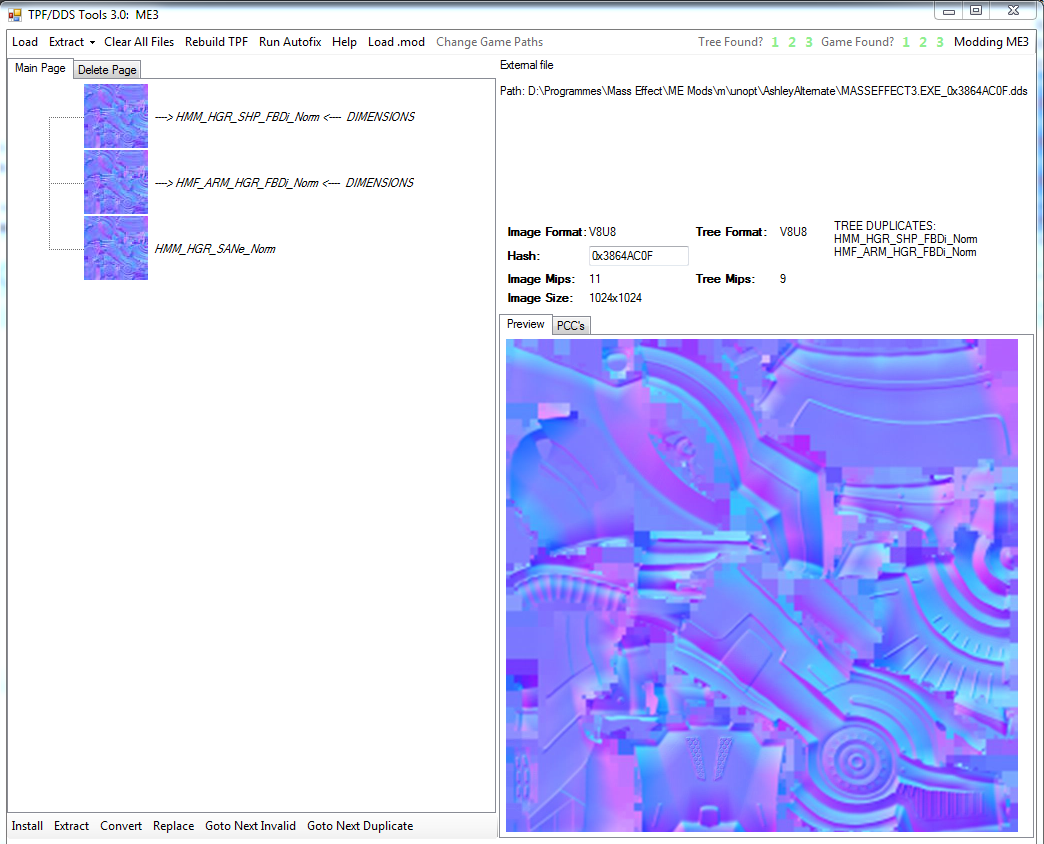Open the Help menu
1044x844 pixels.
pyautogui.click(x=344, y=42)
